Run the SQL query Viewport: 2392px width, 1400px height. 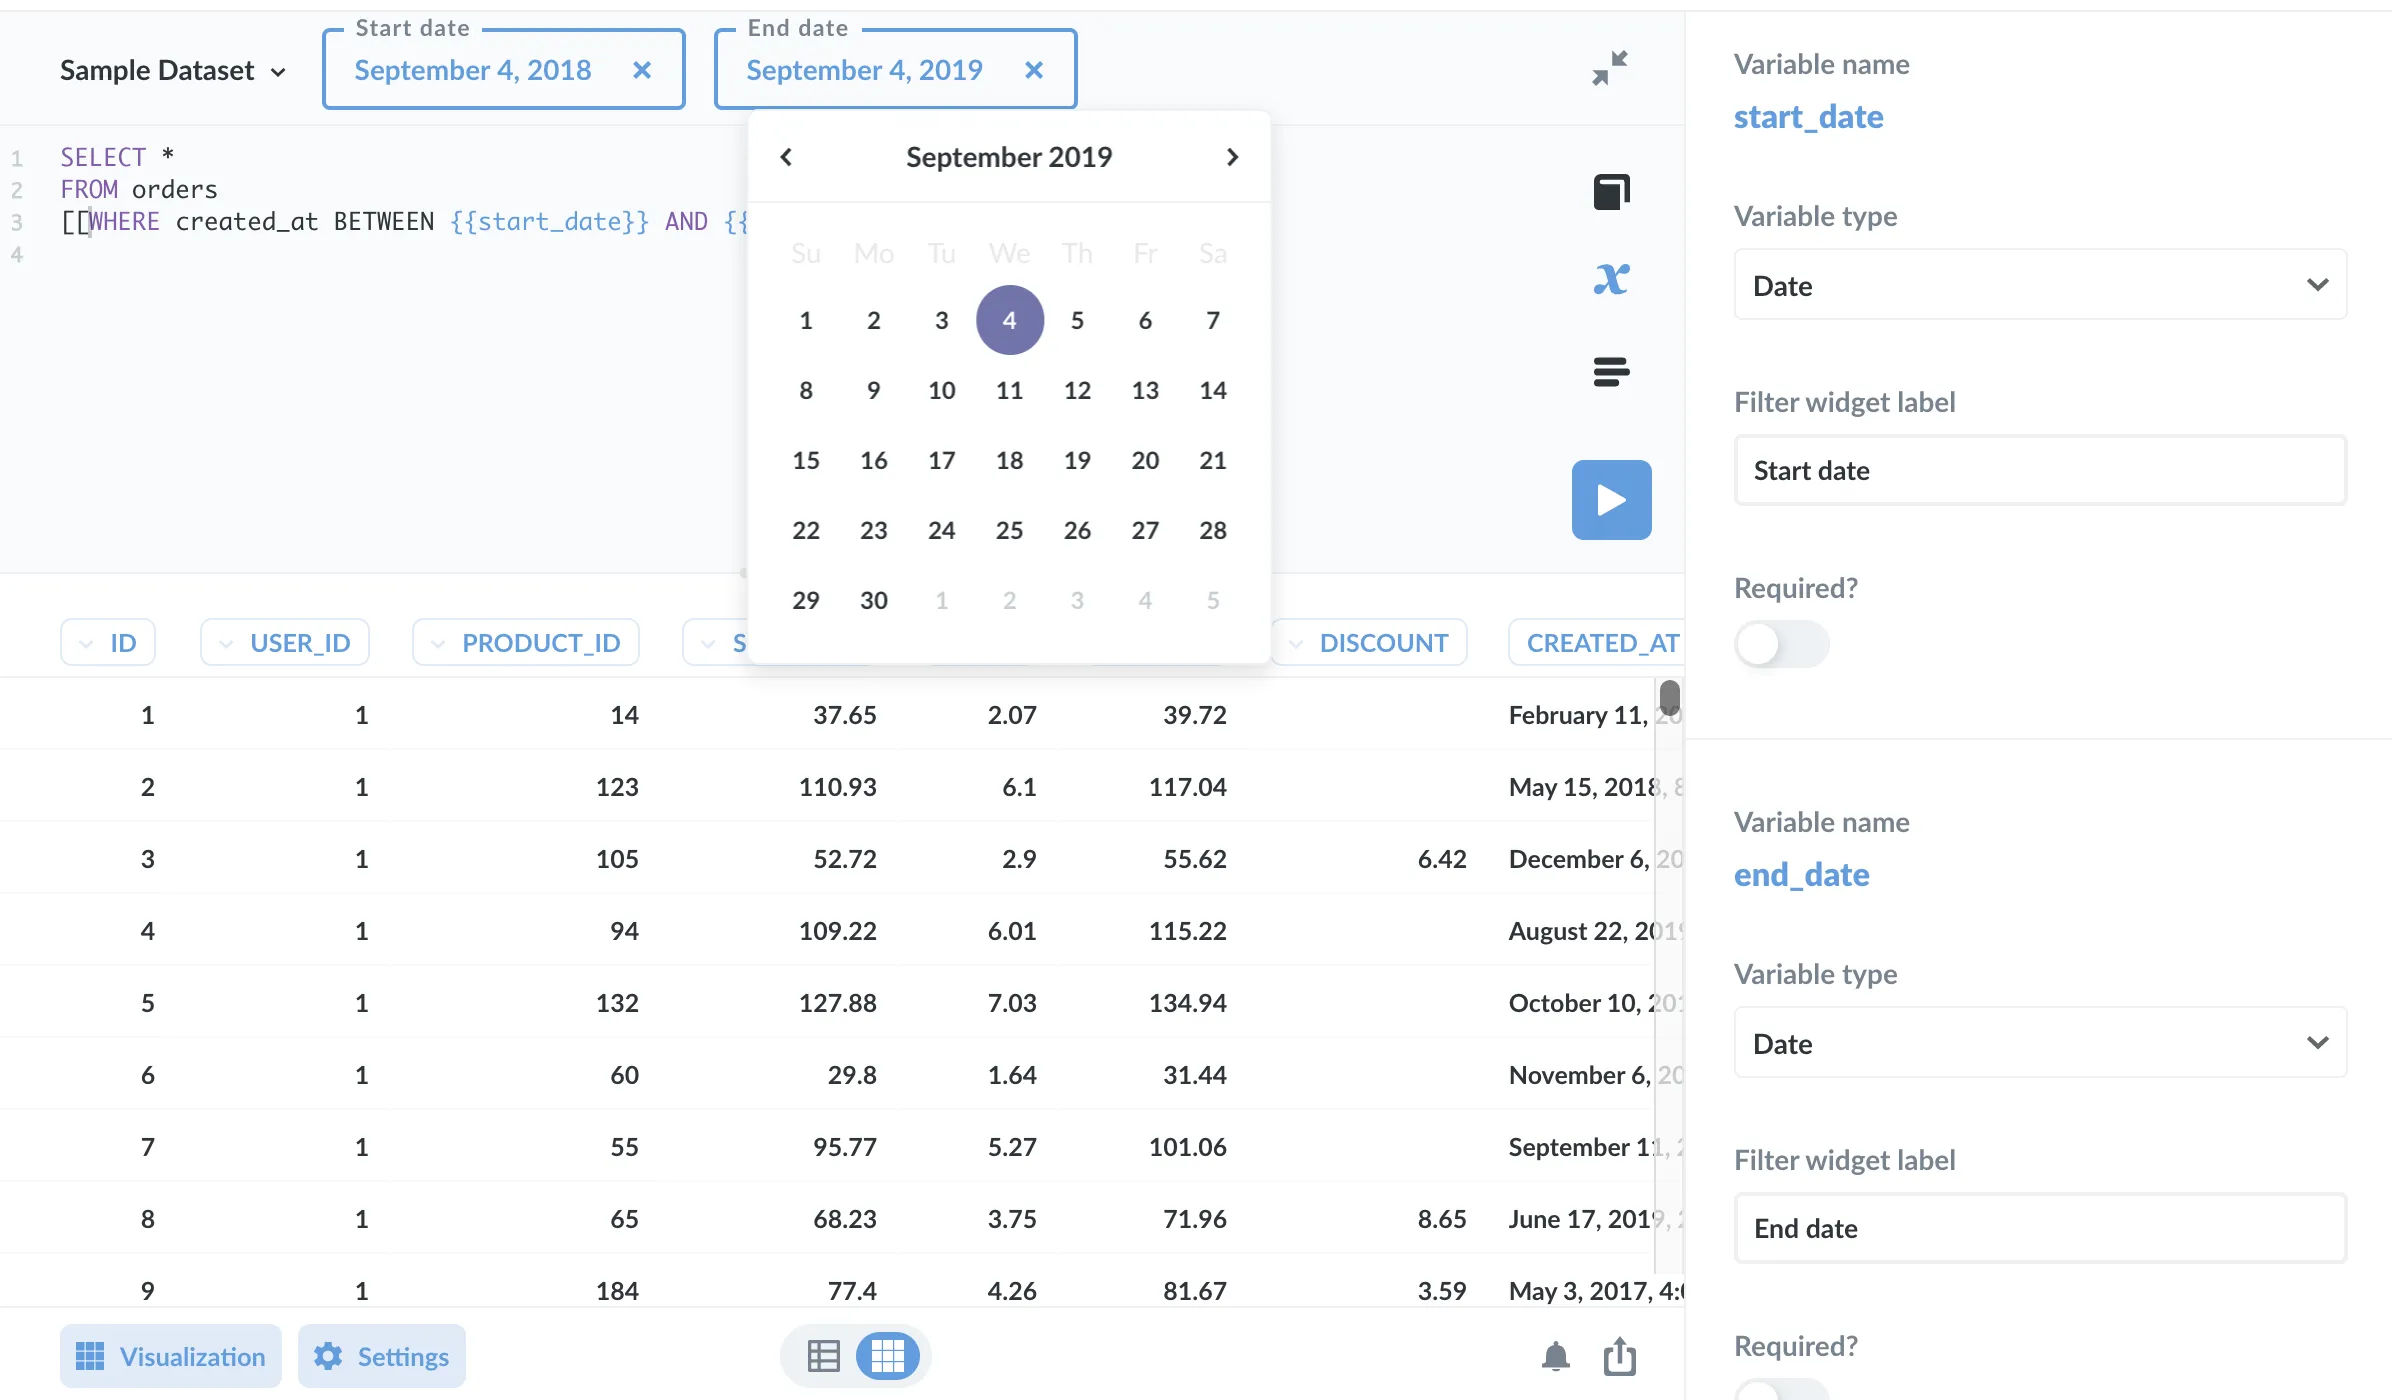pos(1610,499)
